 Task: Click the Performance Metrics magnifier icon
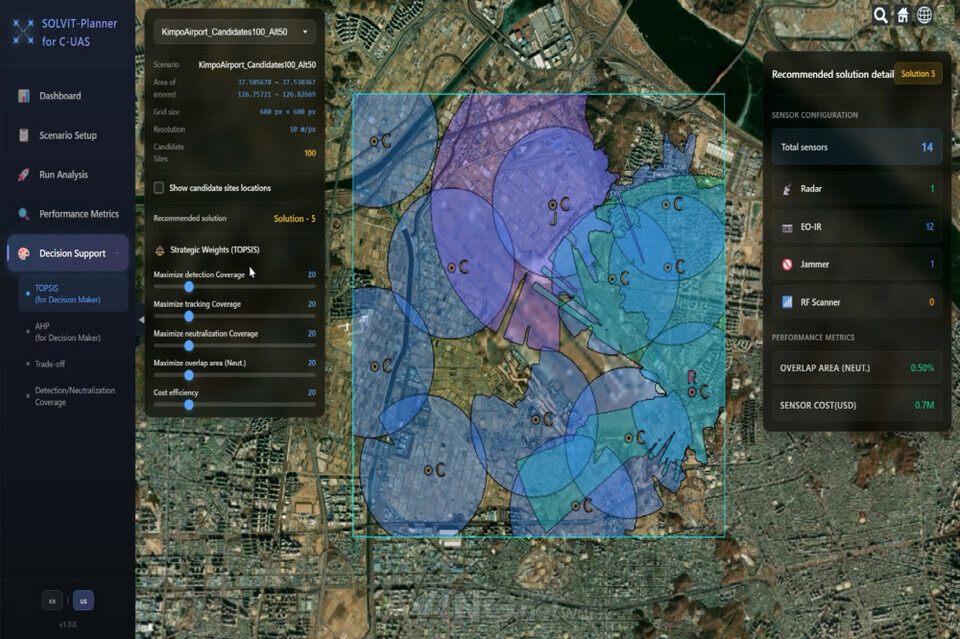(23, 214)
